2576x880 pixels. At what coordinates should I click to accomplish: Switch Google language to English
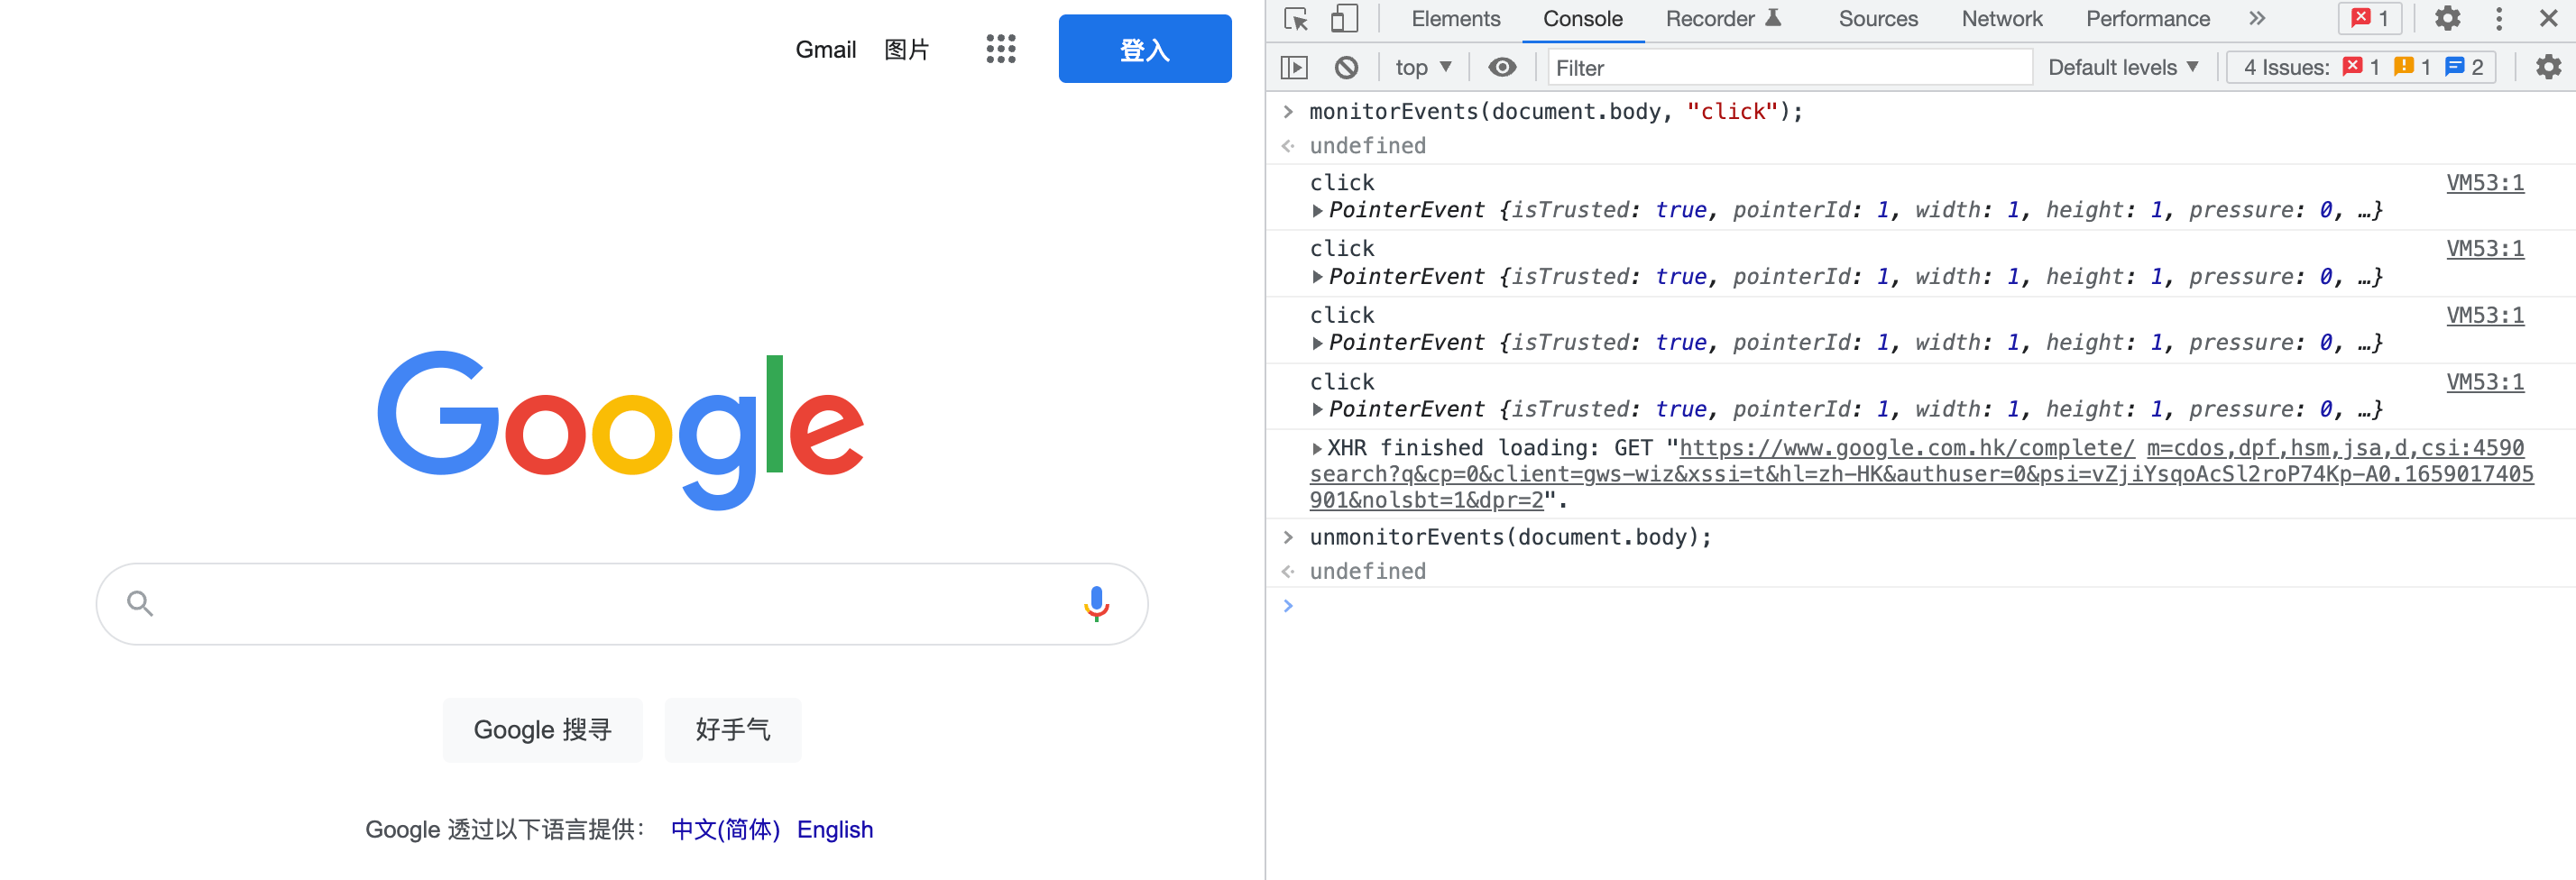tap(834, 830)
